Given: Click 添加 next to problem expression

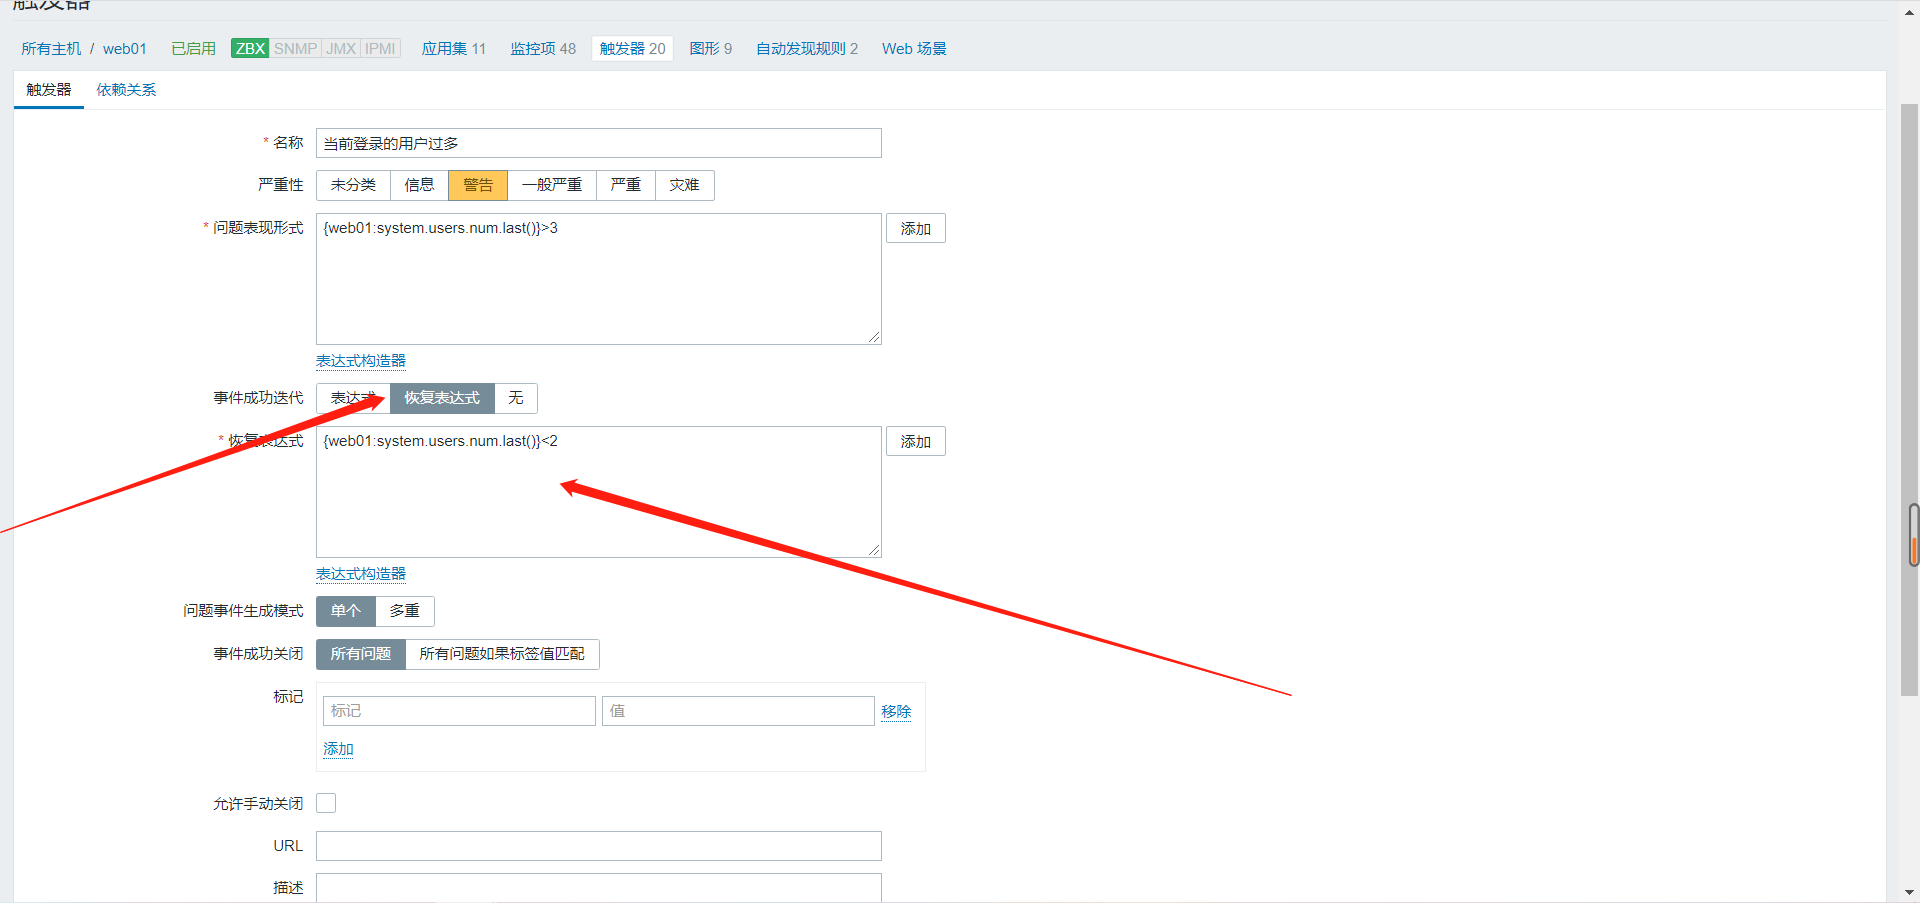Looking at the screenshot, I should click(915, 229).
